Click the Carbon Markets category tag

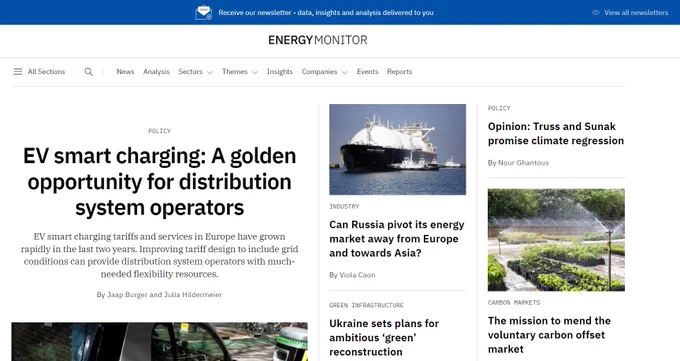point(514,302)
